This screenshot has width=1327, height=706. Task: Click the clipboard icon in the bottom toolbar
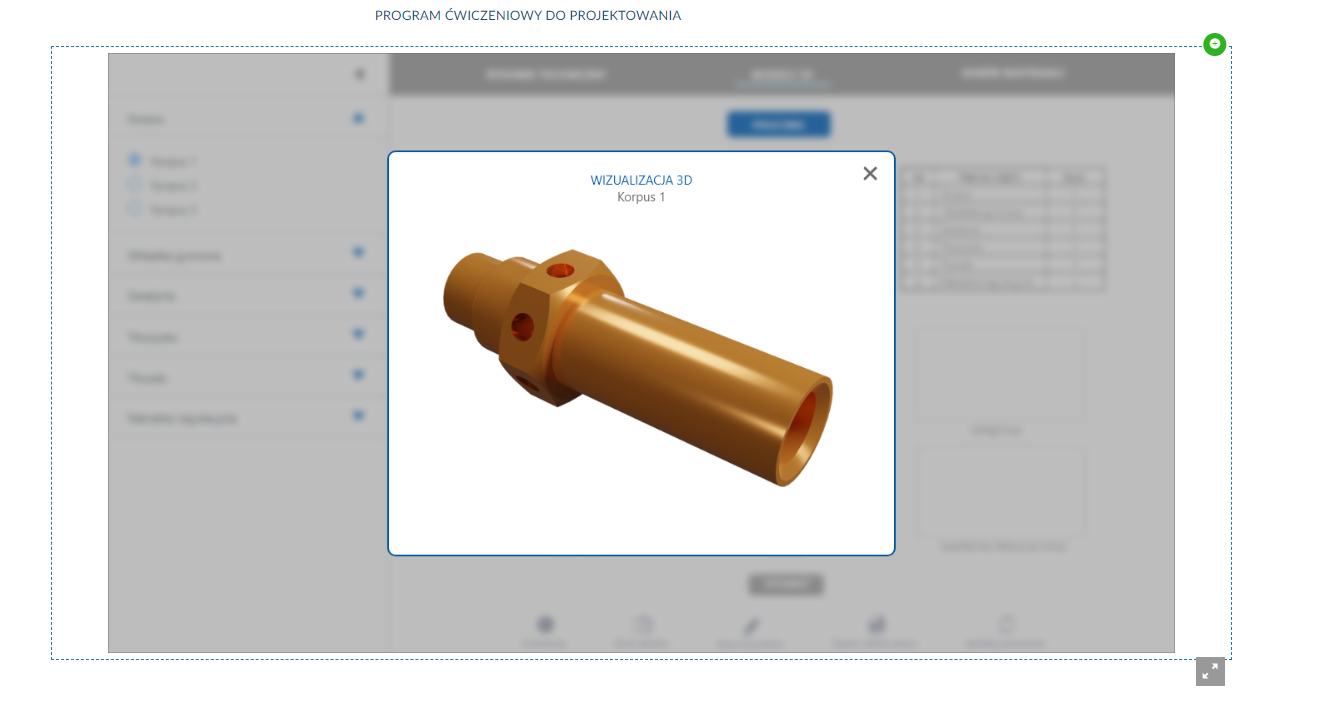(x=1006, y=625)
